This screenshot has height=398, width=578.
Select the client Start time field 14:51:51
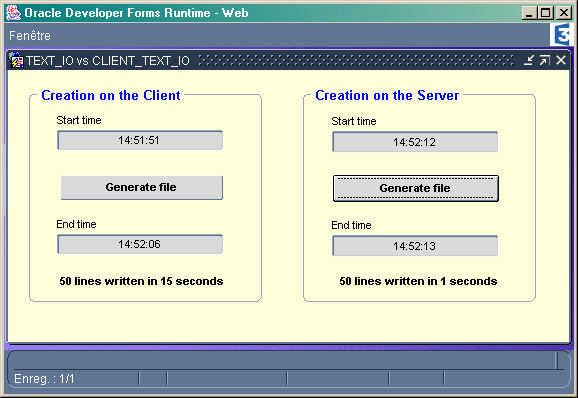140,140
